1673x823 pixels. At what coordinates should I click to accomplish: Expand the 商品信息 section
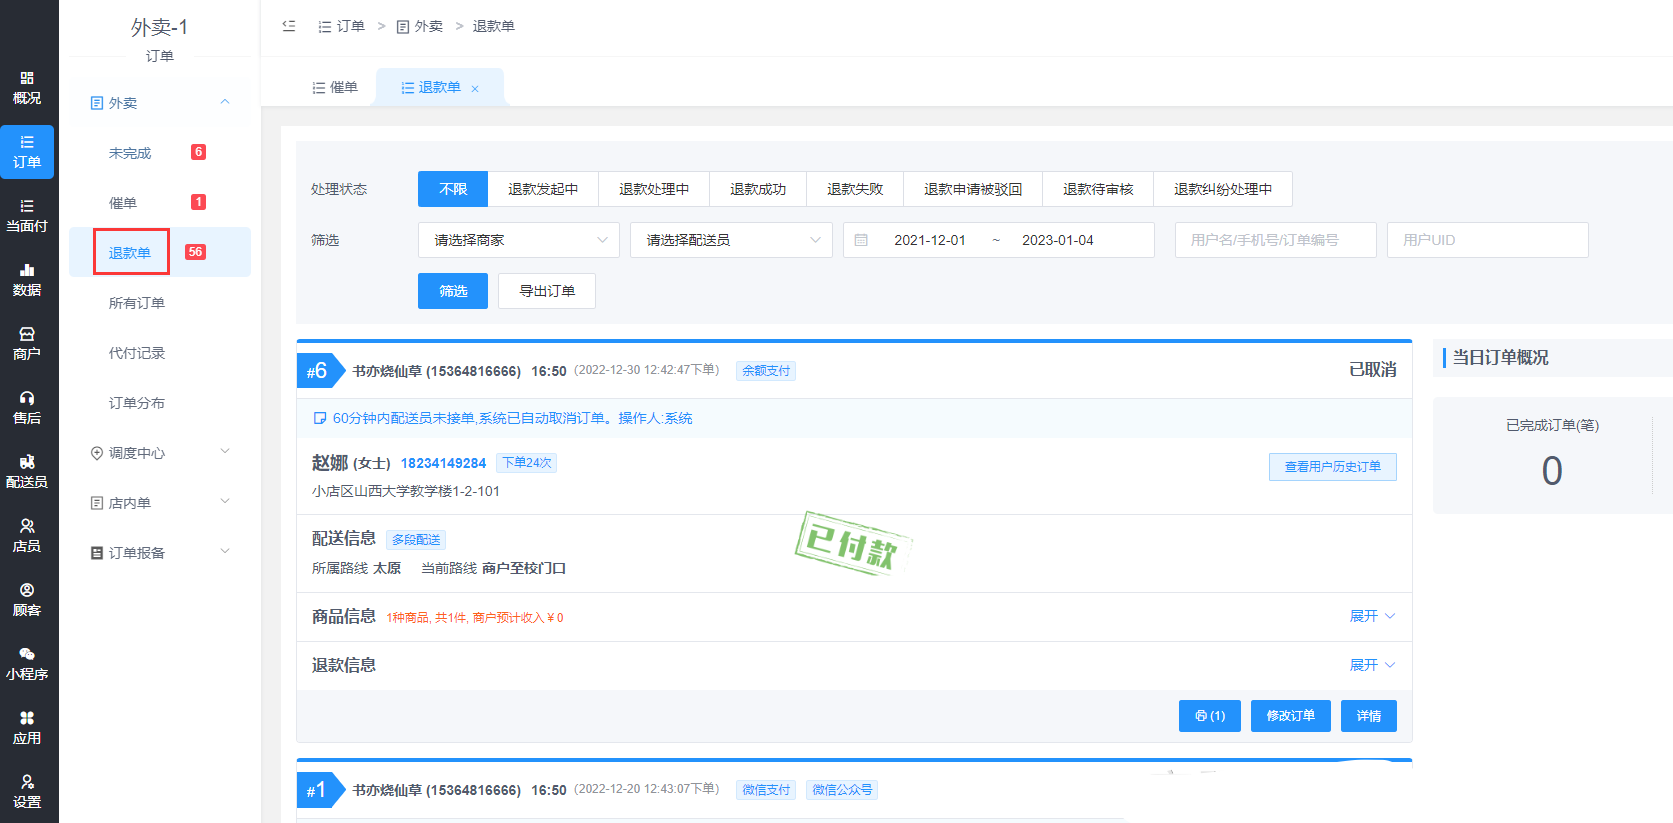click(1372, 616)
